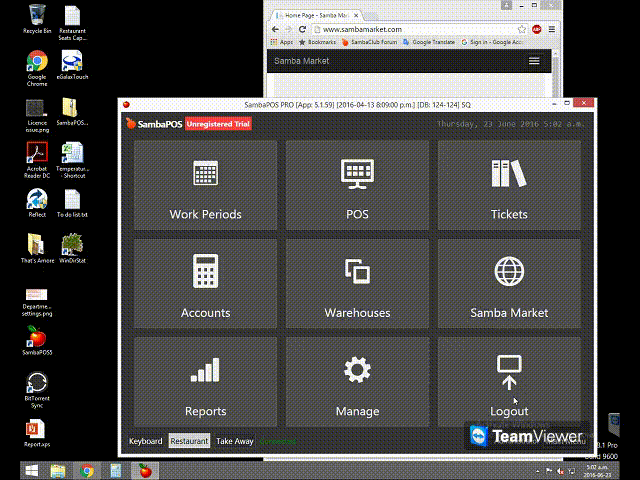Click the Chrome back arrow

click(x=275, y=29)
